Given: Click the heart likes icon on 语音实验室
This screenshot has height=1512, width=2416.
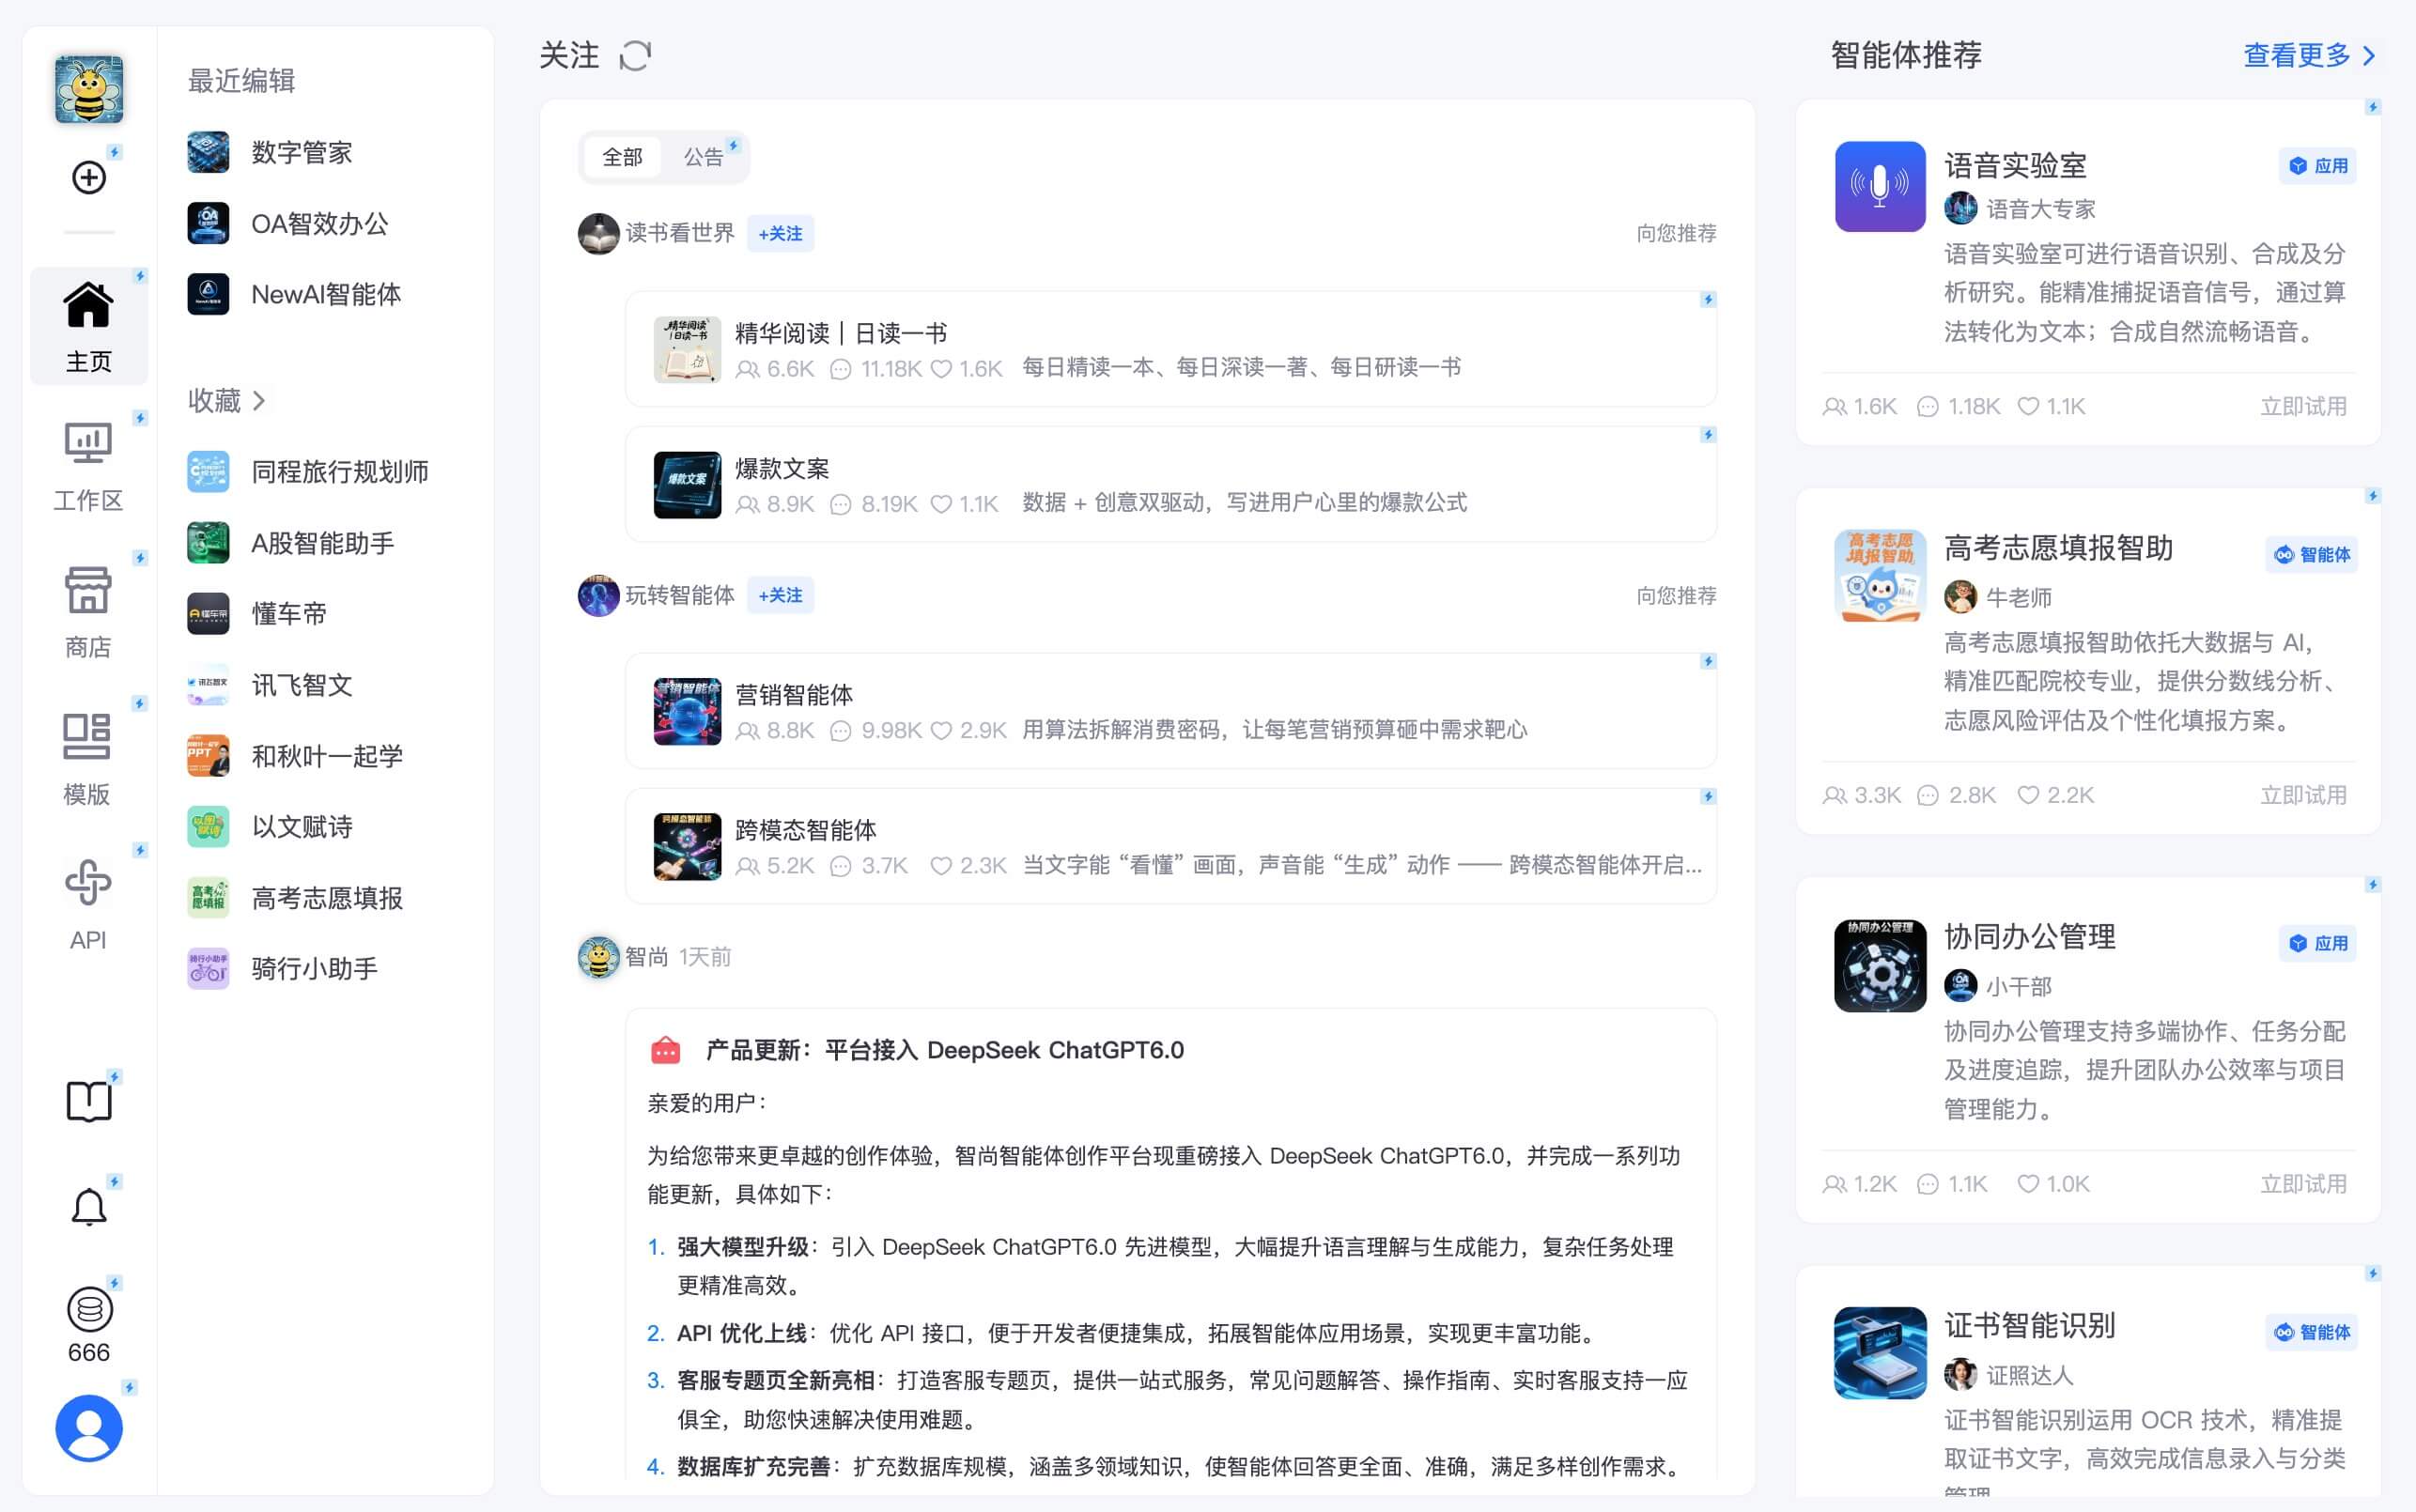Looking at the screenshot, I should tap(2028, 406).
